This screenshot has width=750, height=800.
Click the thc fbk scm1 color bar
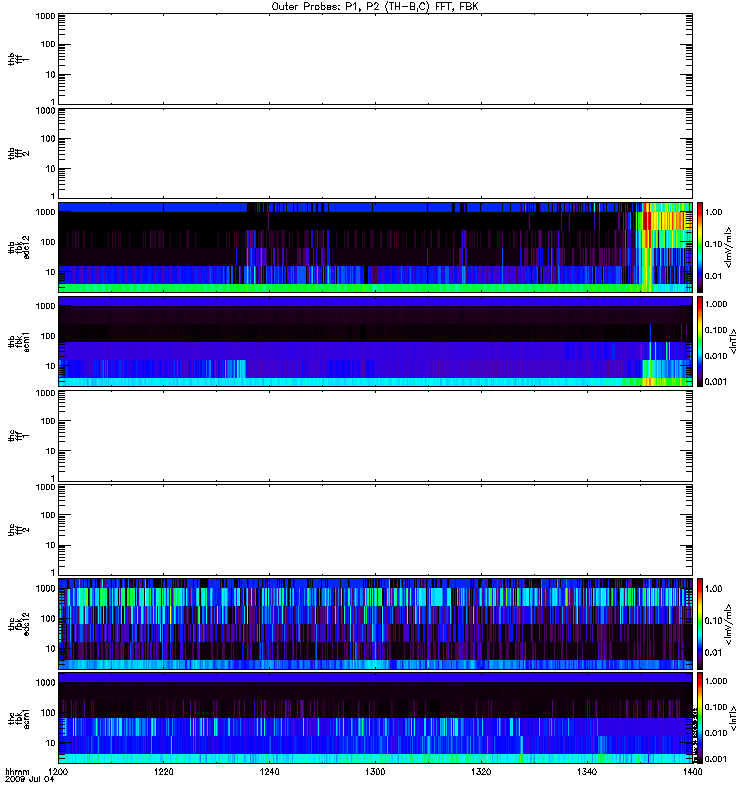(700, 718)
